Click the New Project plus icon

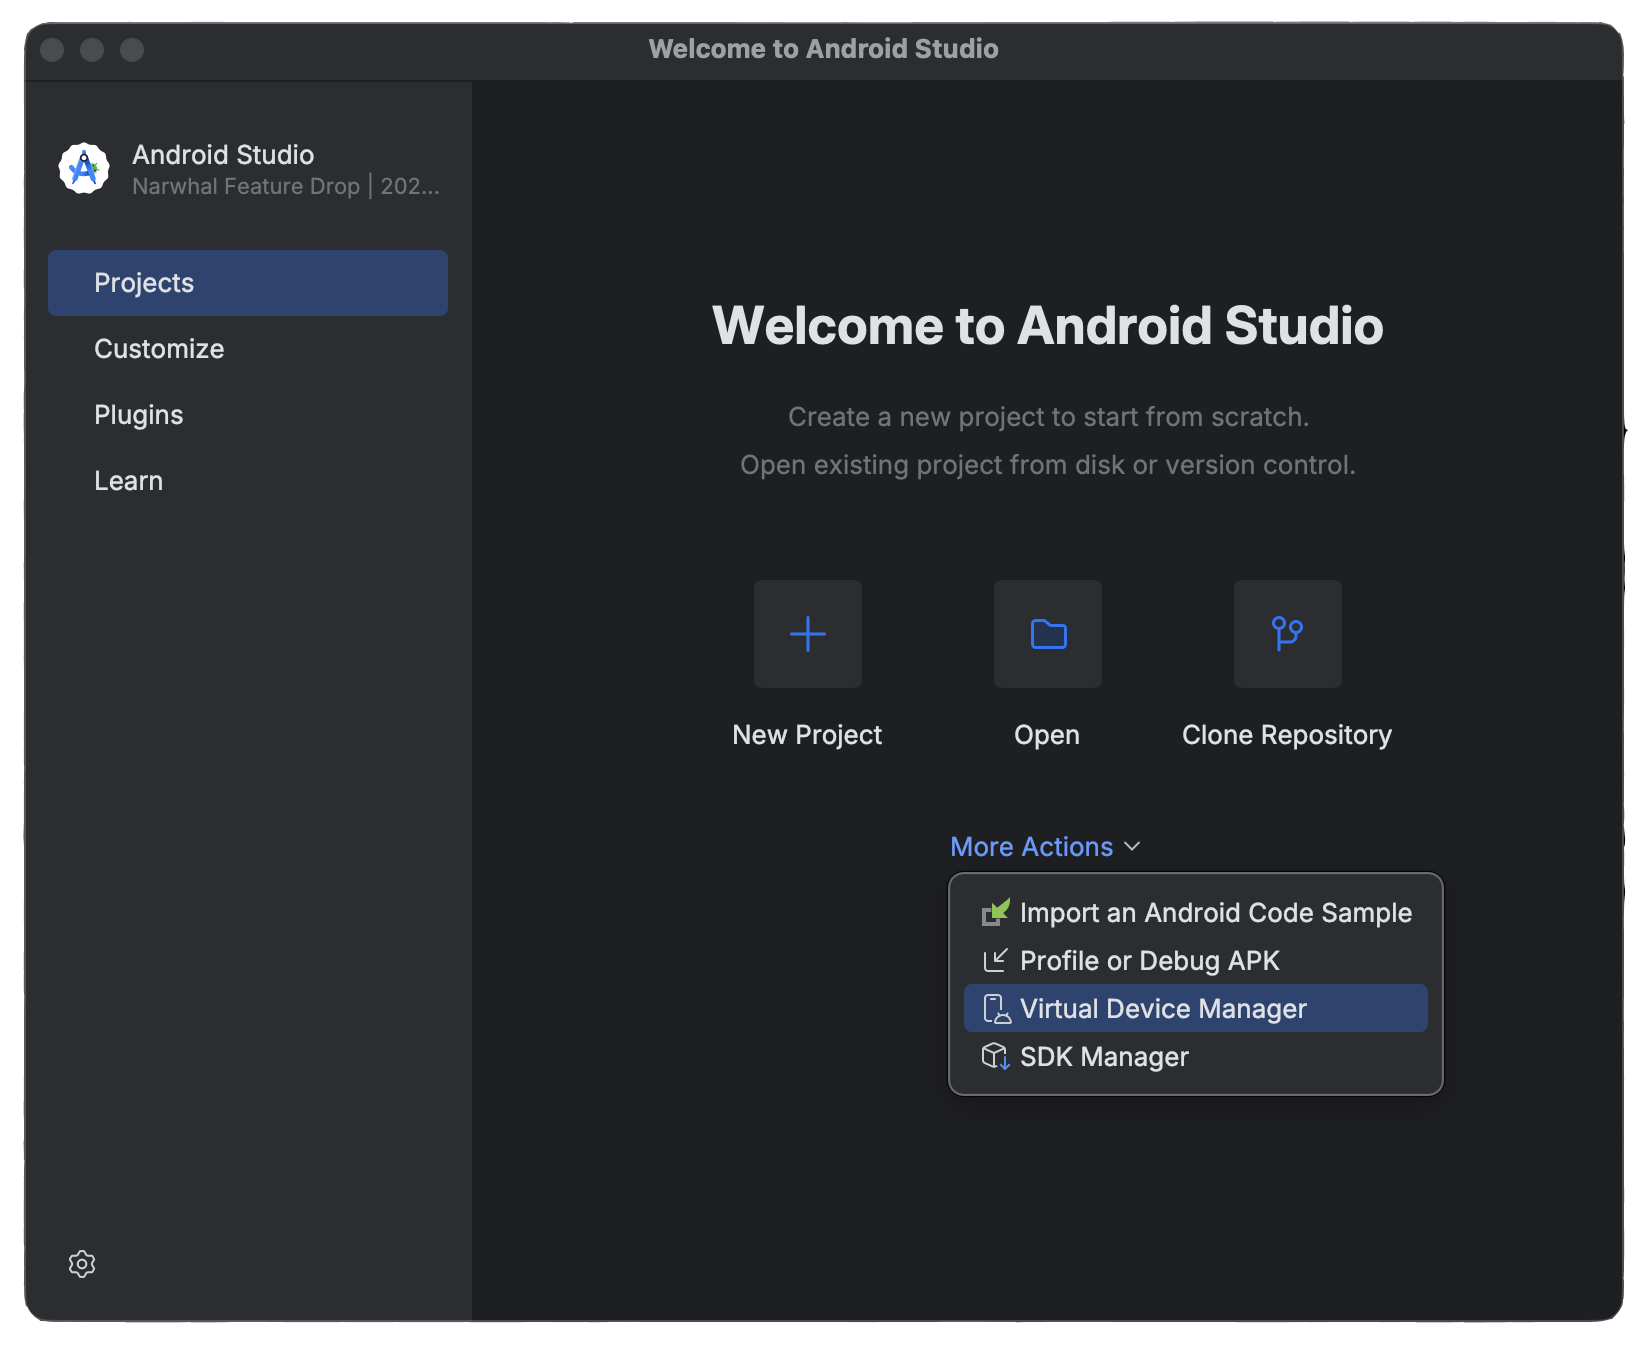[808, 634]
